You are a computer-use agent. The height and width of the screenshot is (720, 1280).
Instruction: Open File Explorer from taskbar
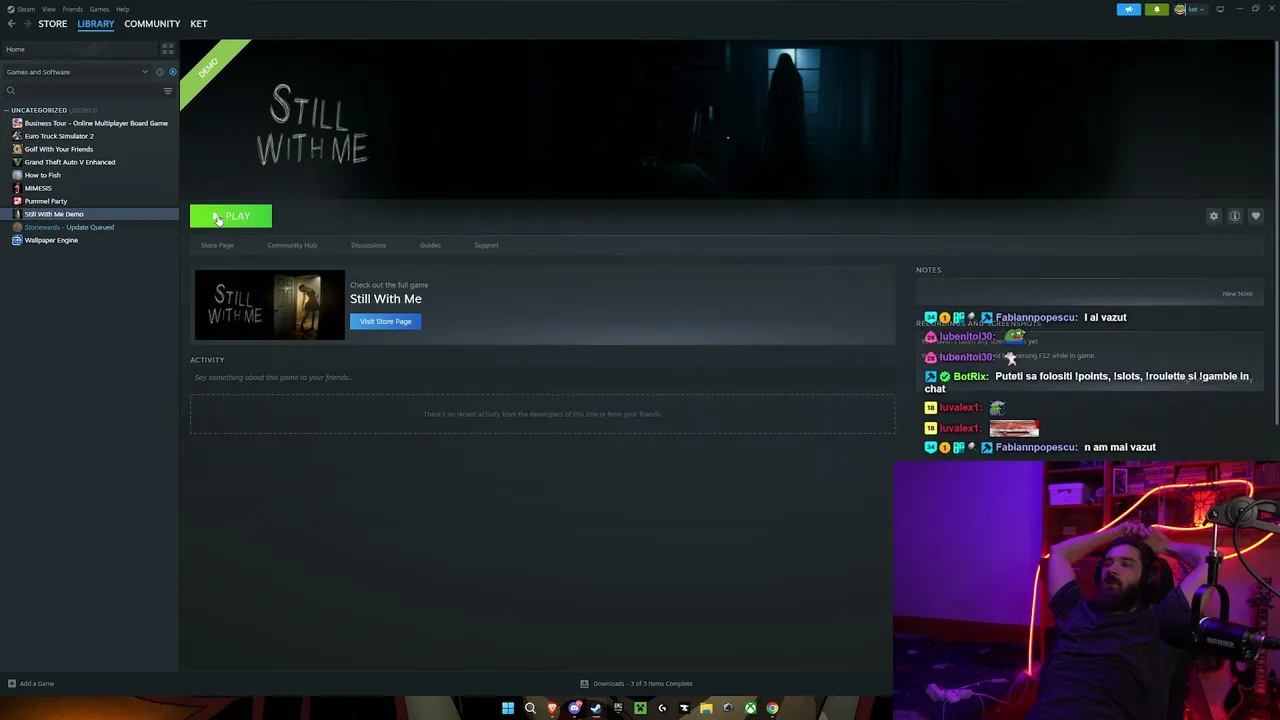pyautogui.click(x=706, y=708)
